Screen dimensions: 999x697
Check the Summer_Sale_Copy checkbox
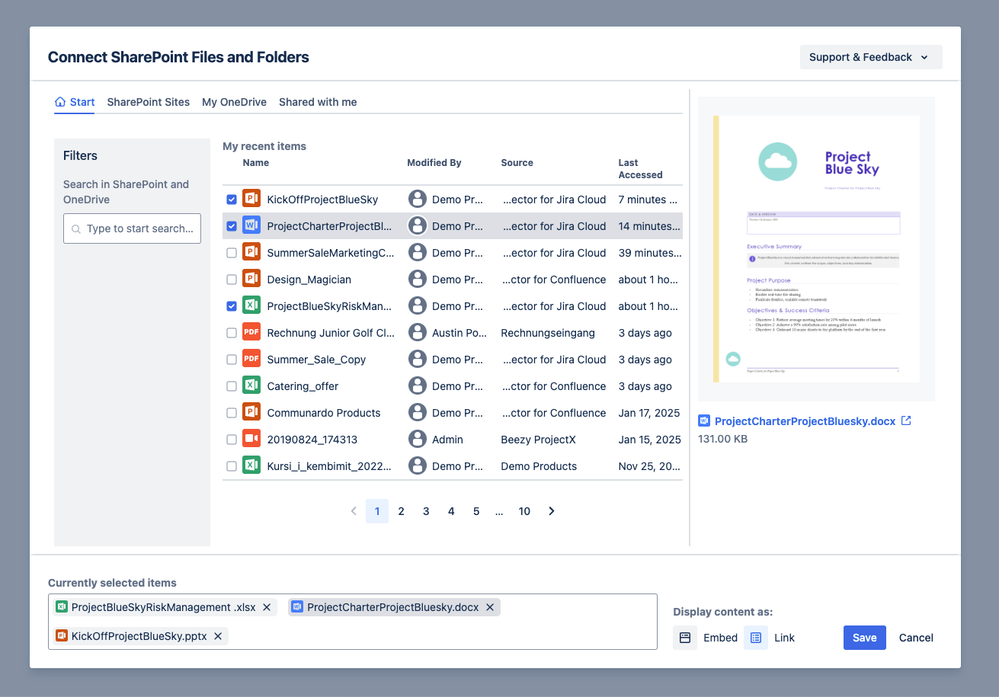tap(231, 359)
